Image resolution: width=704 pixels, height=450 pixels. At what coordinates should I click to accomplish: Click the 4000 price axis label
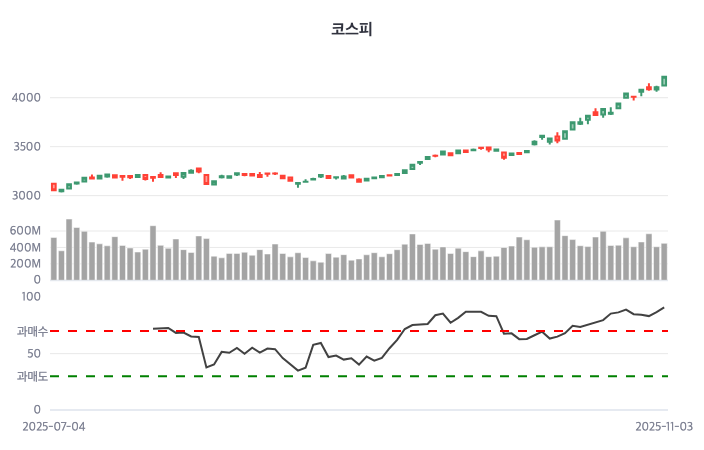point(26,98)
